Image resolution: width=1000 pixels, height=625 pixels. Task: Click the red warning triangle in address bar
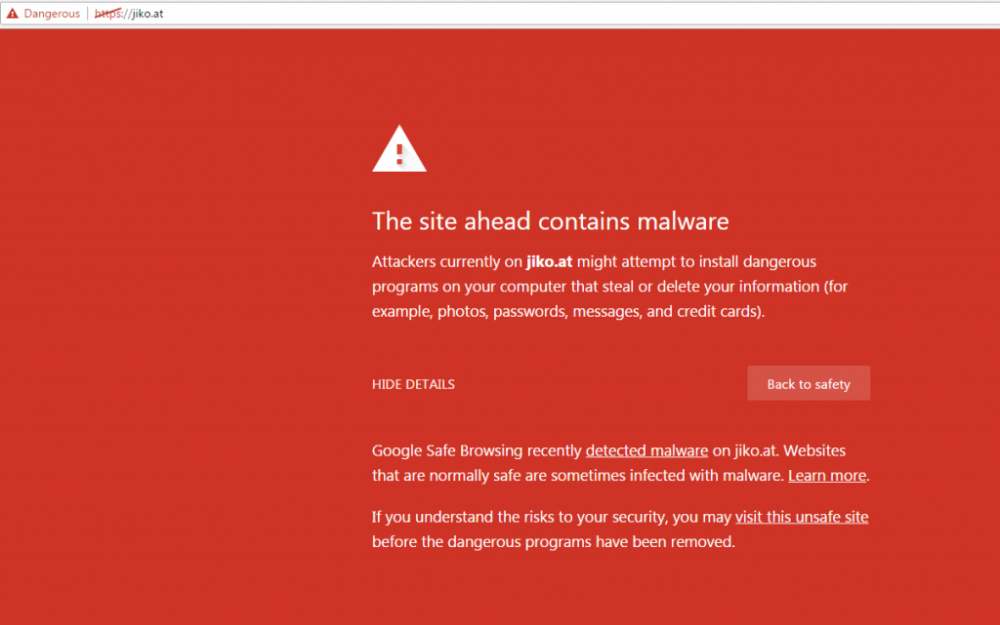coord(12,14)
